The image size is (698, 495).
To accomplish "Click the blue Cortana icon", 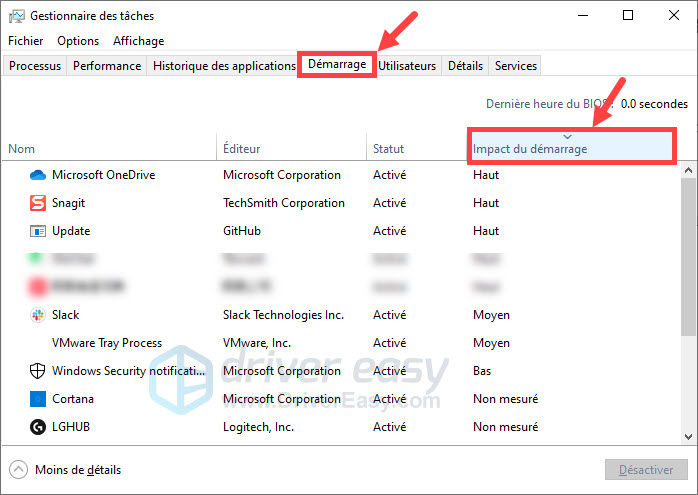I will click(x=38, y=399).
